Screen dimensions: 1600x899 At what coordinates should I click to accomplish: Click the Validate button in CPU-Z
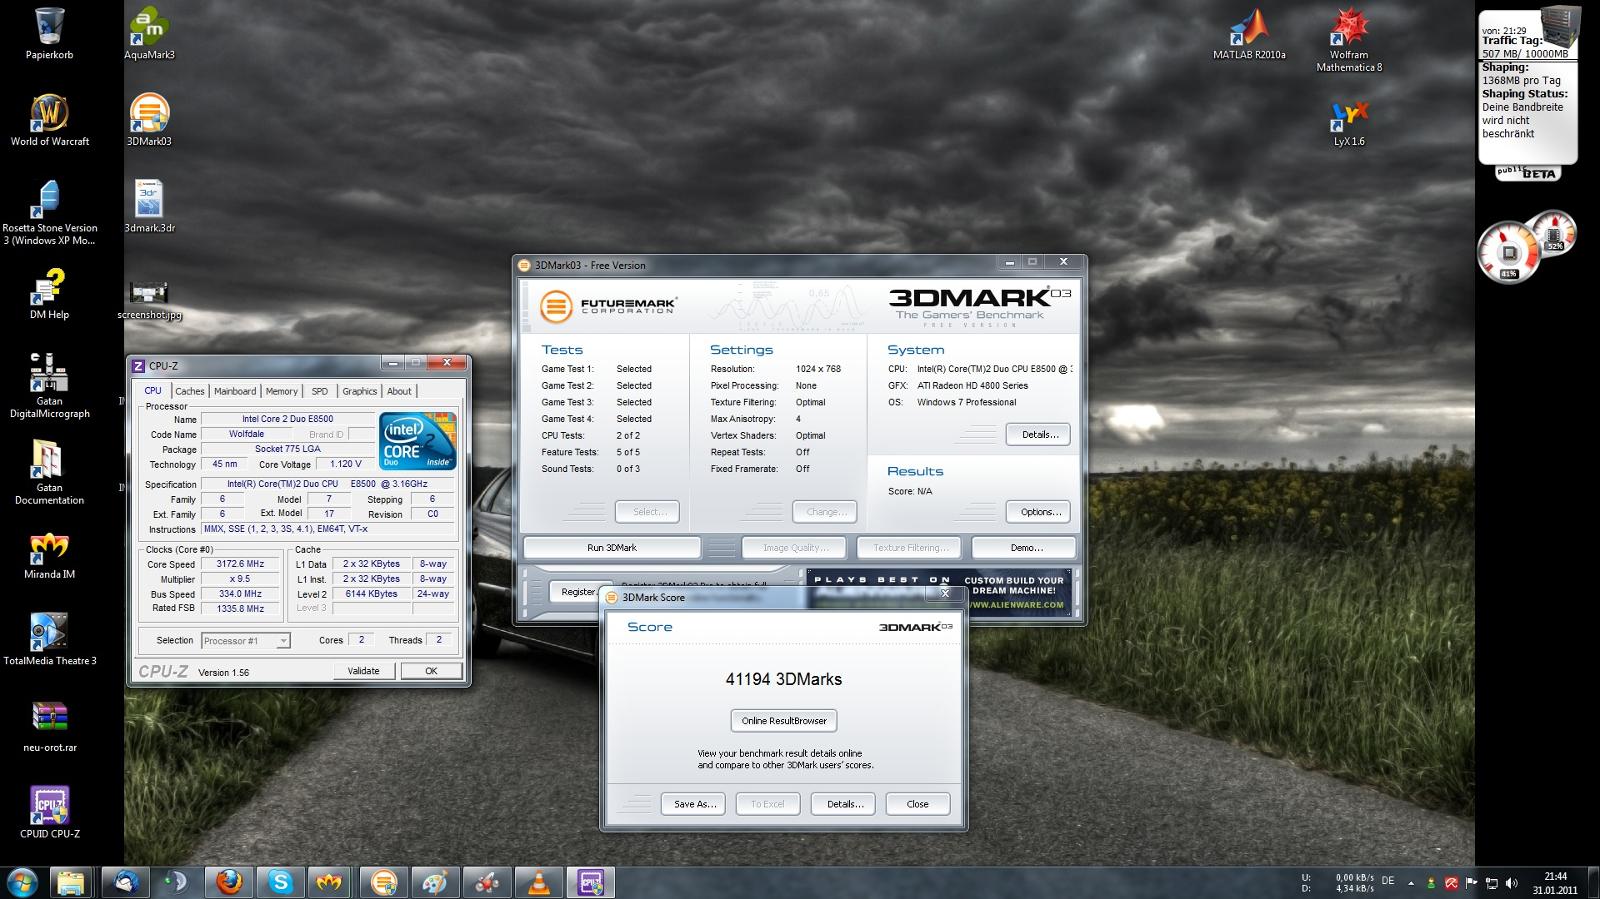(x=363, y=671)
